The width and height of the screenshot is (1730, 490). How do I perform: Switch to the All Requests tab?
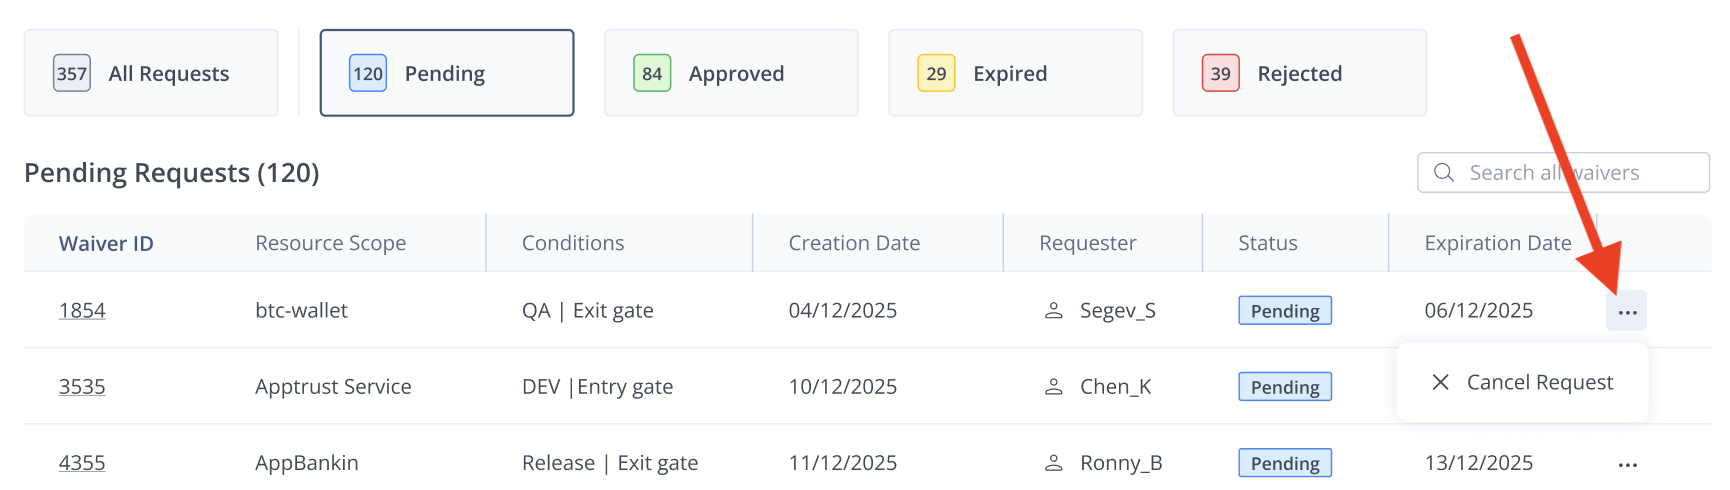point(151,73)
